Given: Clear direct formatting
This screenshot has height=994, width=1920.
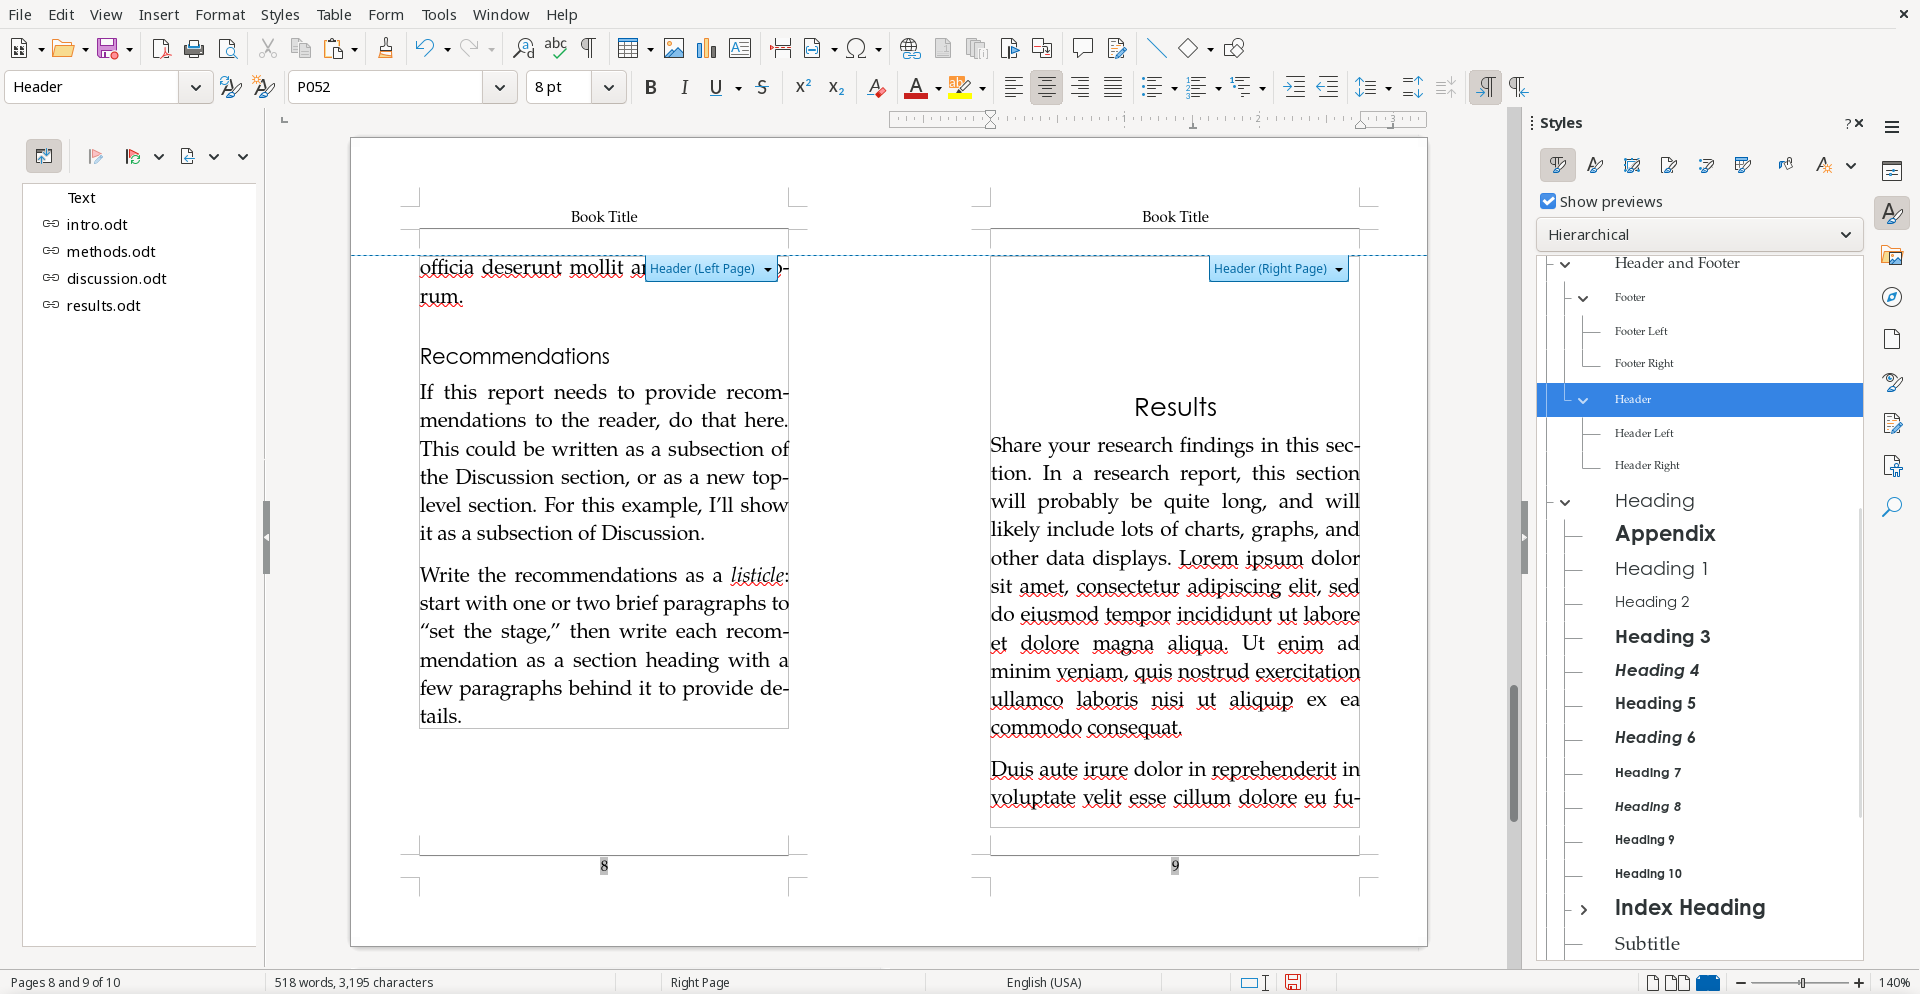Looking at the screenshot, I should point(876,87).
